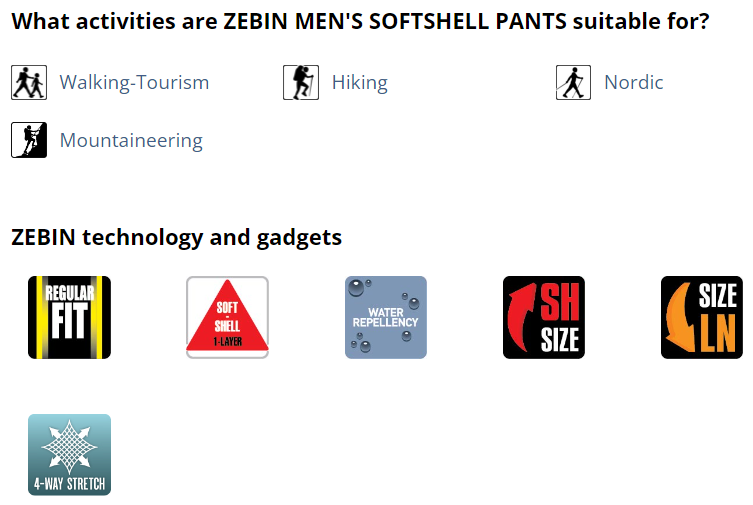The image size is (753, 505).
Task: Click the activities suitable-for heading
Action: click(360, 21)
